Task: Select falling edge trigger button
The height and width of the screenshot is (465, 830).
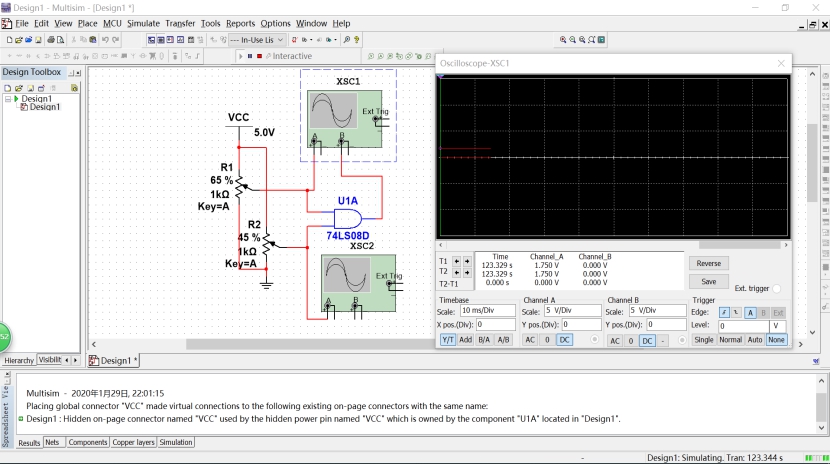Action: coord(736,312)
